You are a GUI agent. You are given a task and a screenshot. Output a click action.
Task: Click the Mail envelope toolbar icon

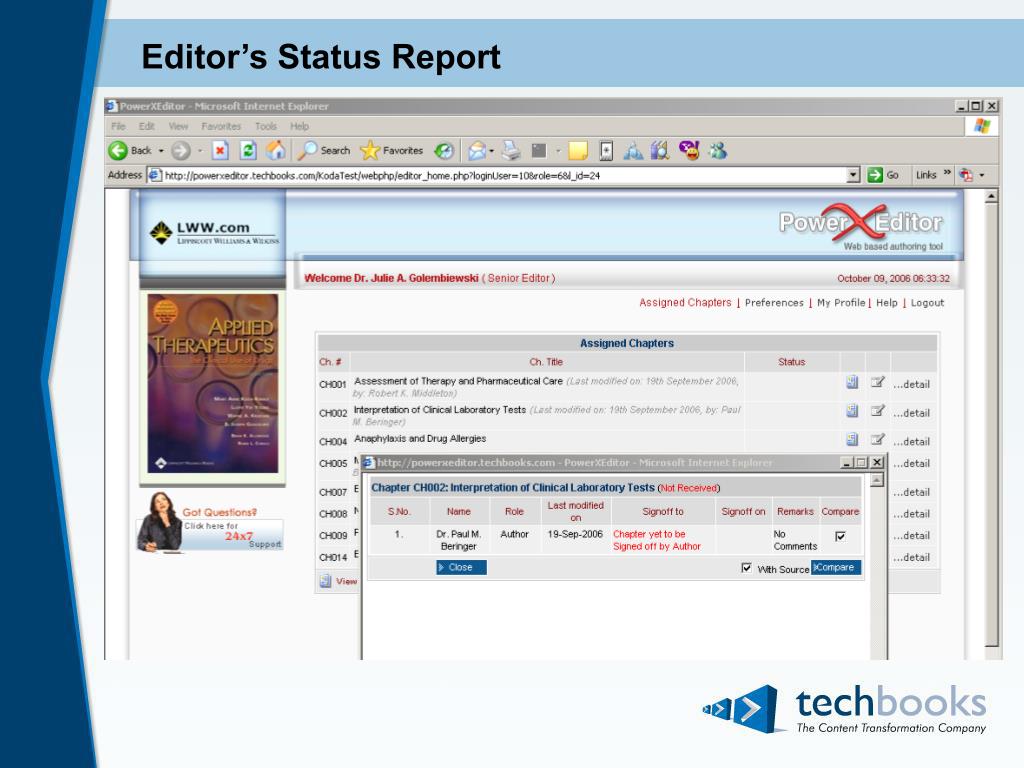(477, 151)
